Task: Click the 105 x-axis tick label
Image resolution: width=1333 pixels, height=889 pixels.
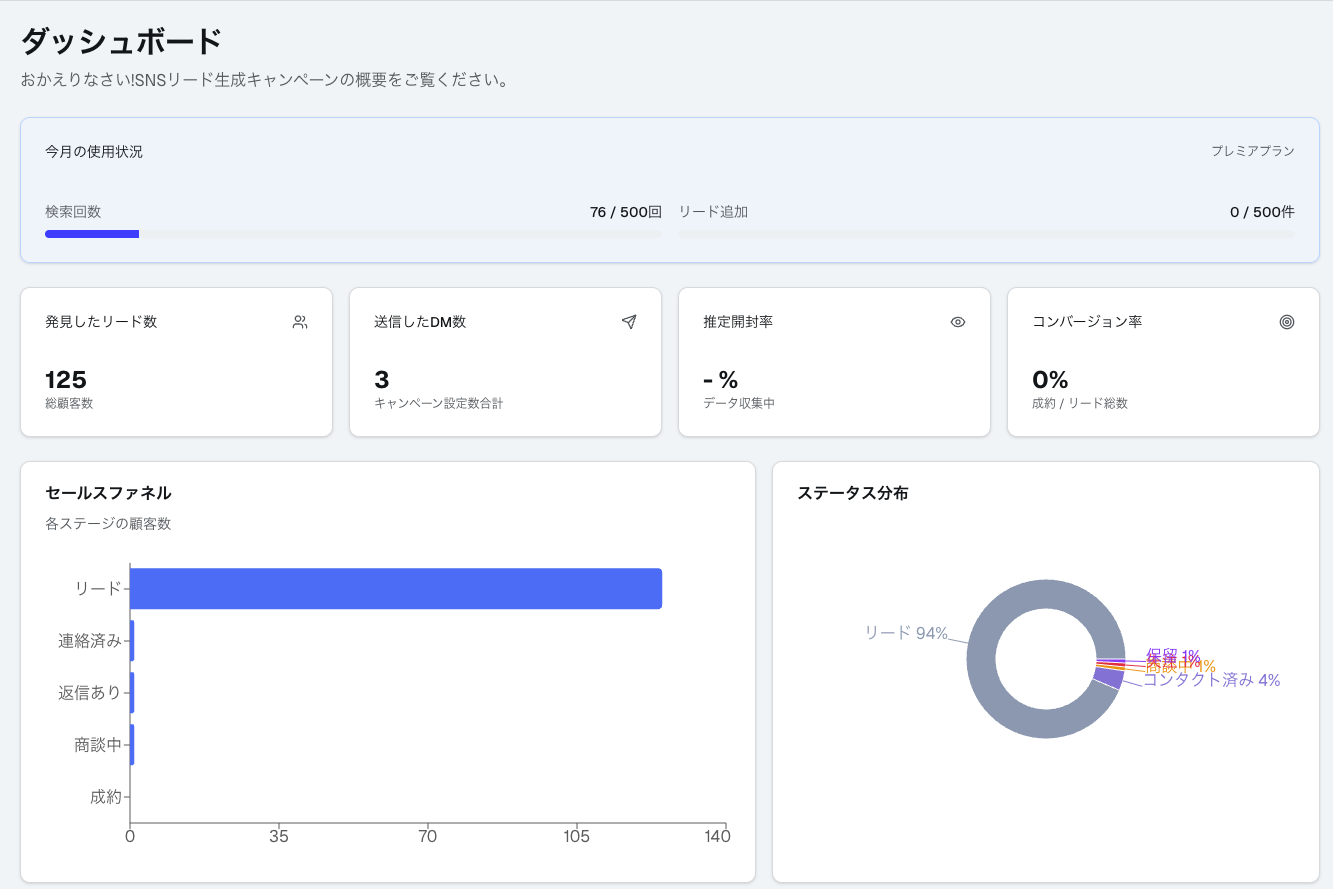Action: pos(576,837)
